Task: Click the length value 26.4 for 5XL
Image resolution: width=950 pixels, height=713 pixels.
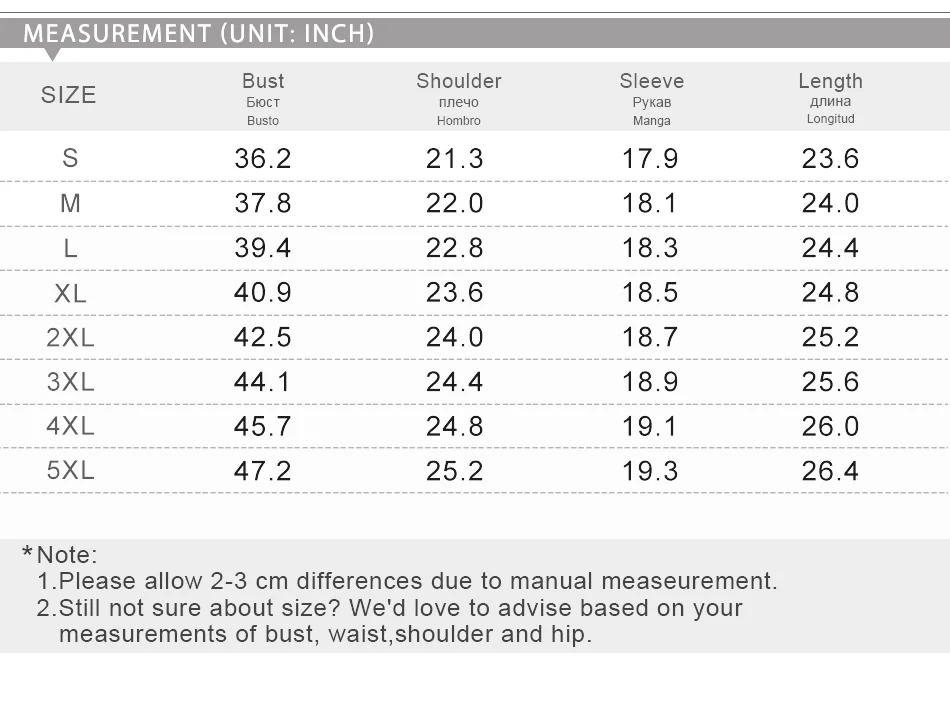Action: click(830, 471)
